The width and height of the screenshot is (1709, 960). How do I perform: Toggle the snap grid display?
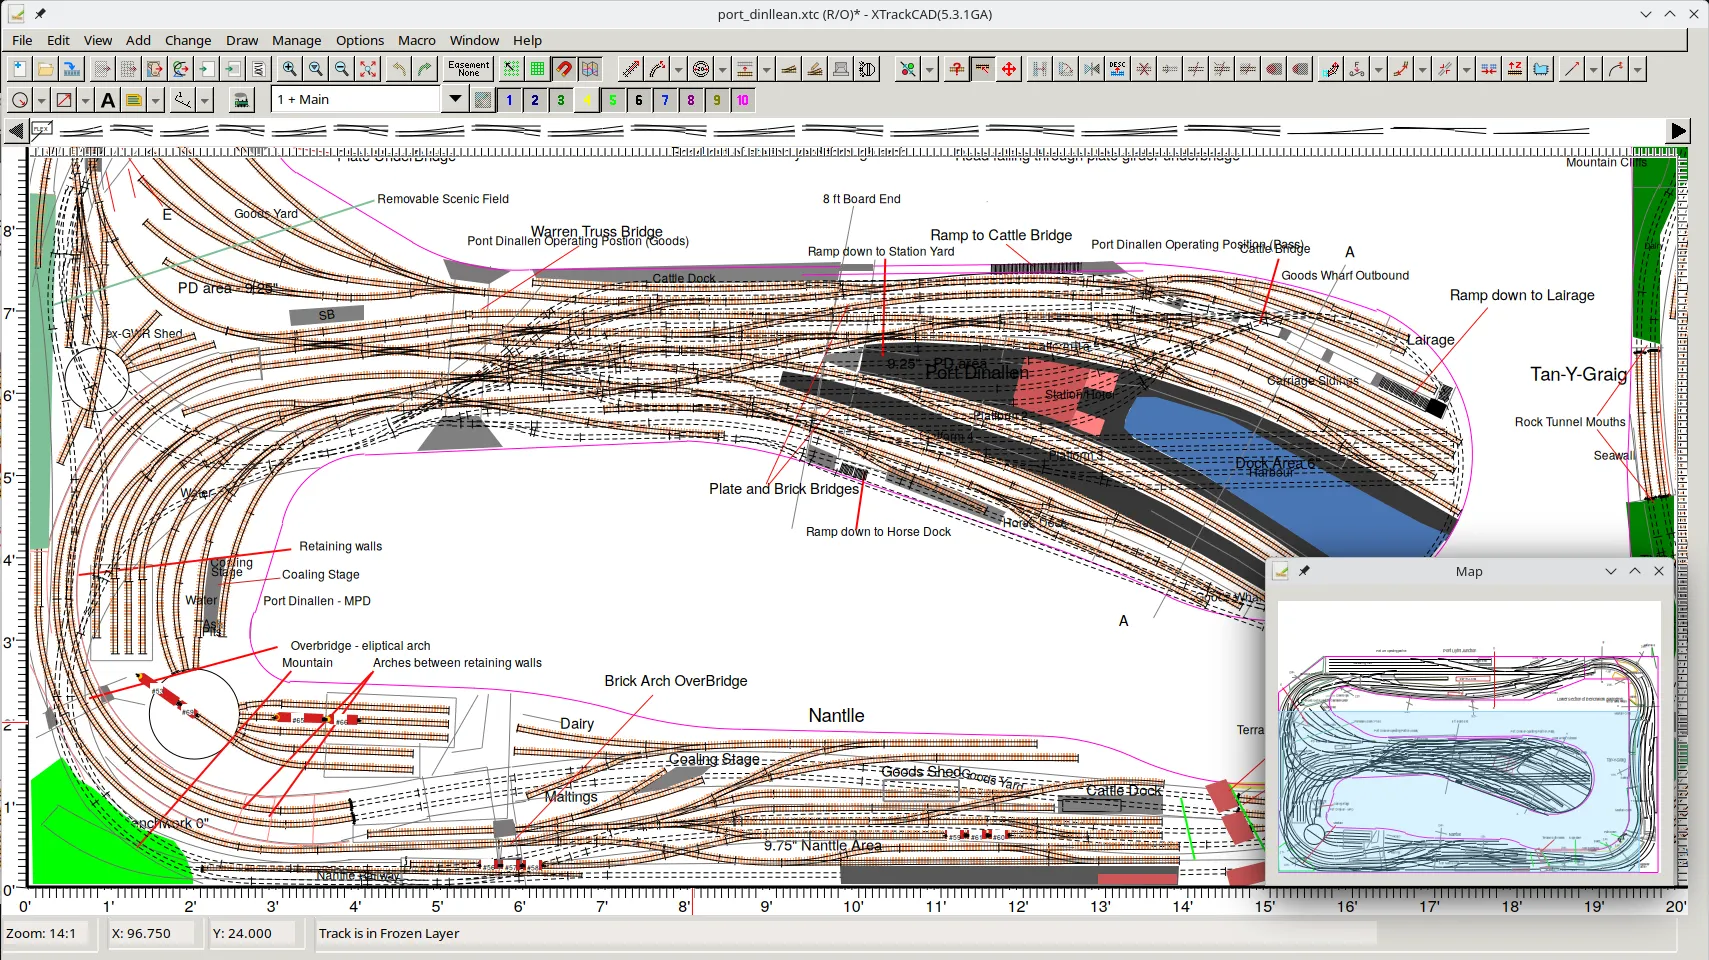point(537,69)
